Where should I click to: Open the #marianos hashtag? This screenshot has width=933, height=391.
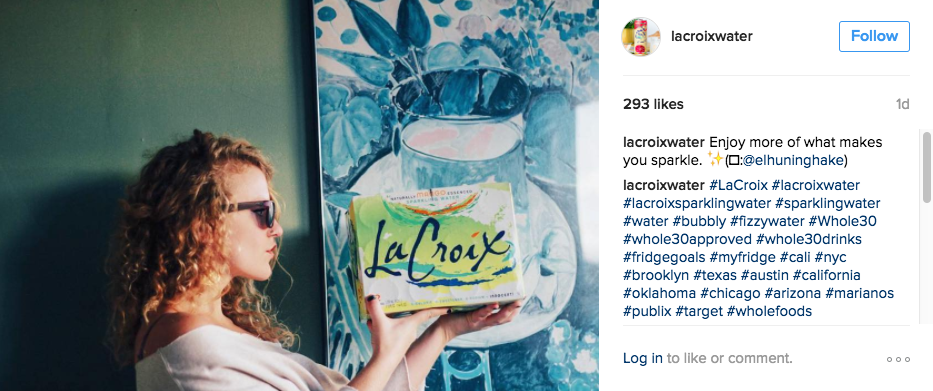pyautogui.click(x=860, y=293)
